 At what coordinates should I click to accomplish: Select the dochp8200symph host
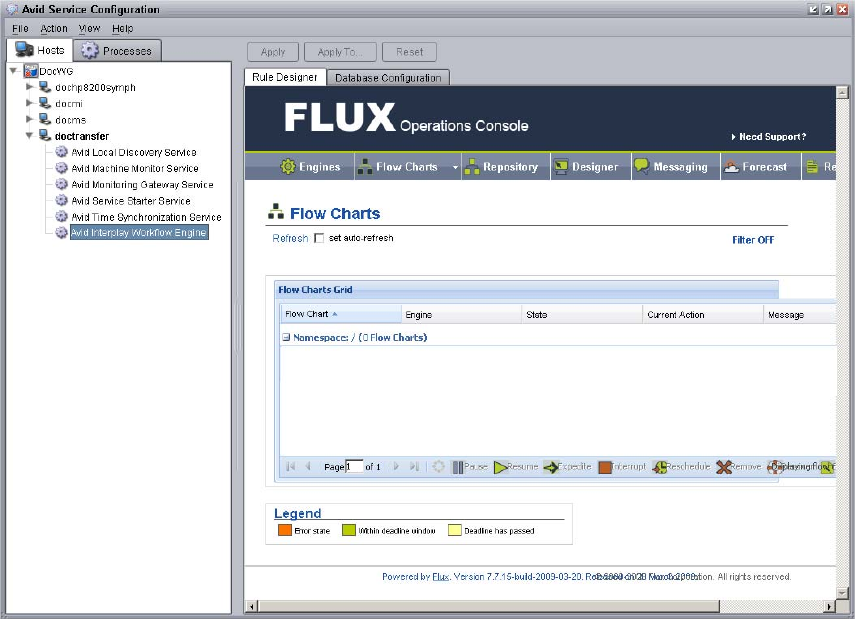(x=95, y=87)
